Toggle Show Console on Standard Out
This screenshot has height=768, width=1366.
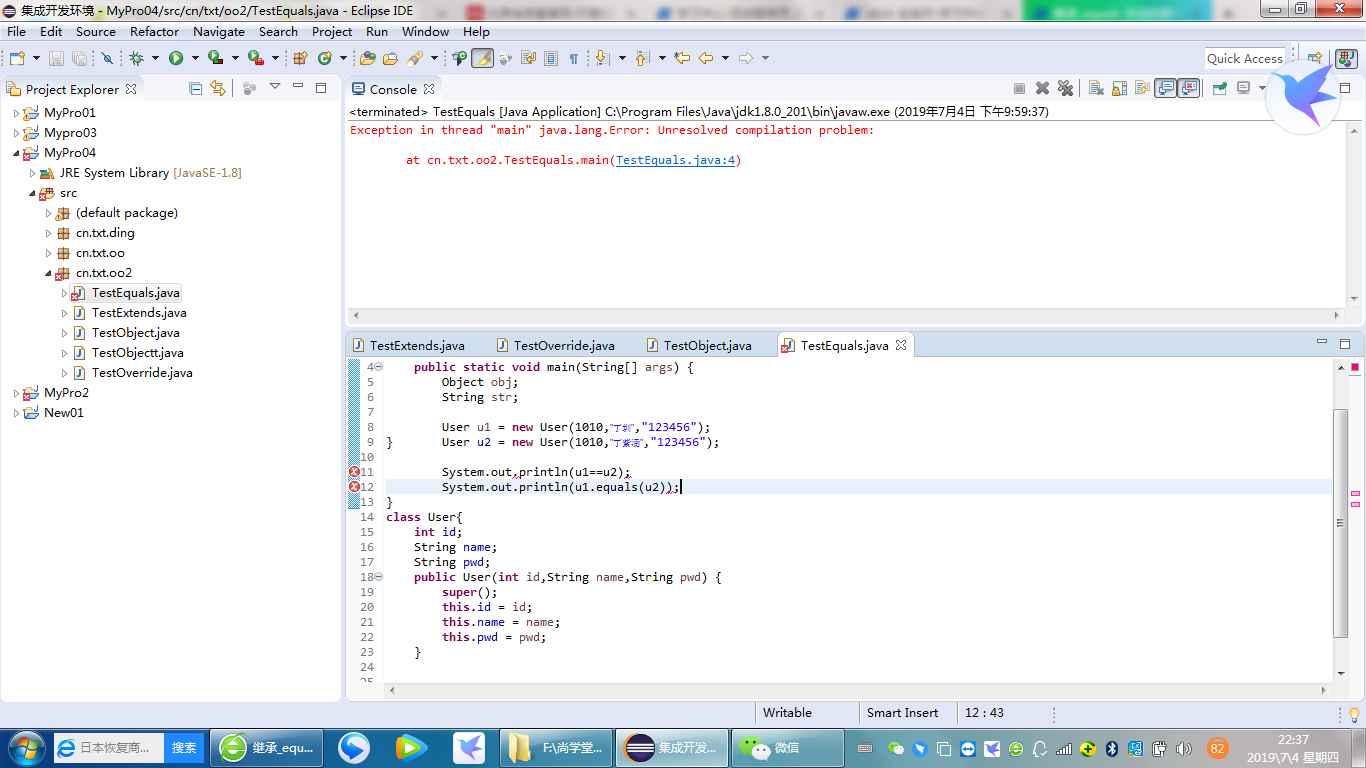(1165, 88)
